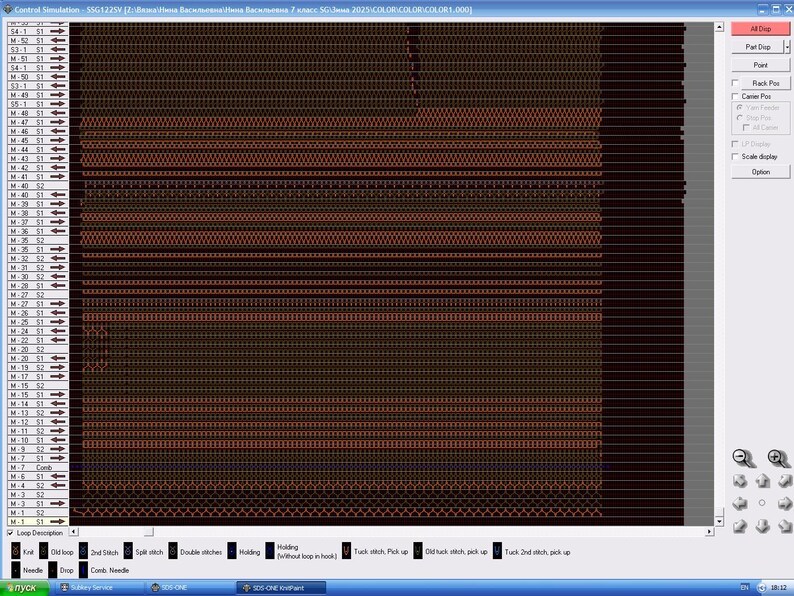Select the M-7 Comb row
Image resolution: width=794 pixels, height=596 pixels.
38,467
